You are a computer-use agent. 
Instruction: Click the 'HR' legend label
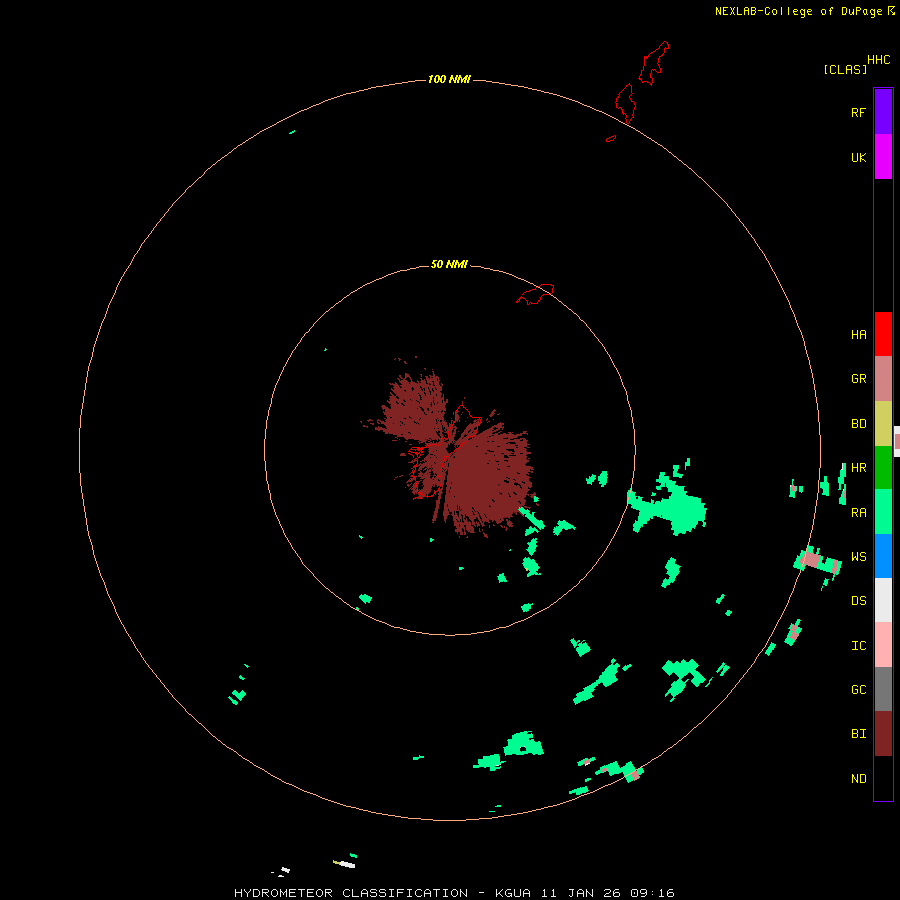[859, 468]
